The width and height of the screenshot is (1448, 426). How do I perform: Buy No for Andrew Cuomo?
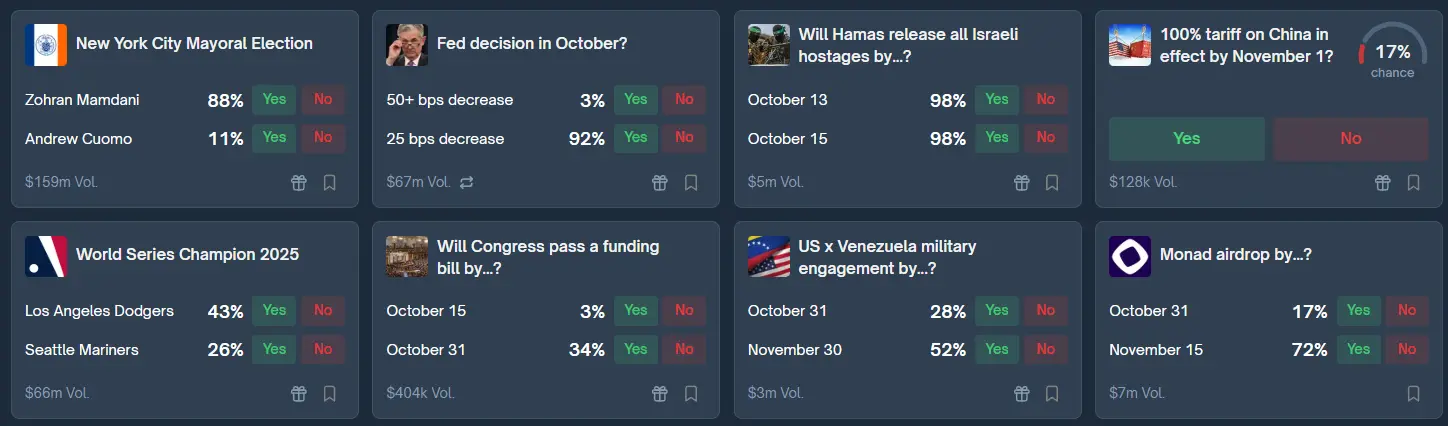tap(323, 138)
